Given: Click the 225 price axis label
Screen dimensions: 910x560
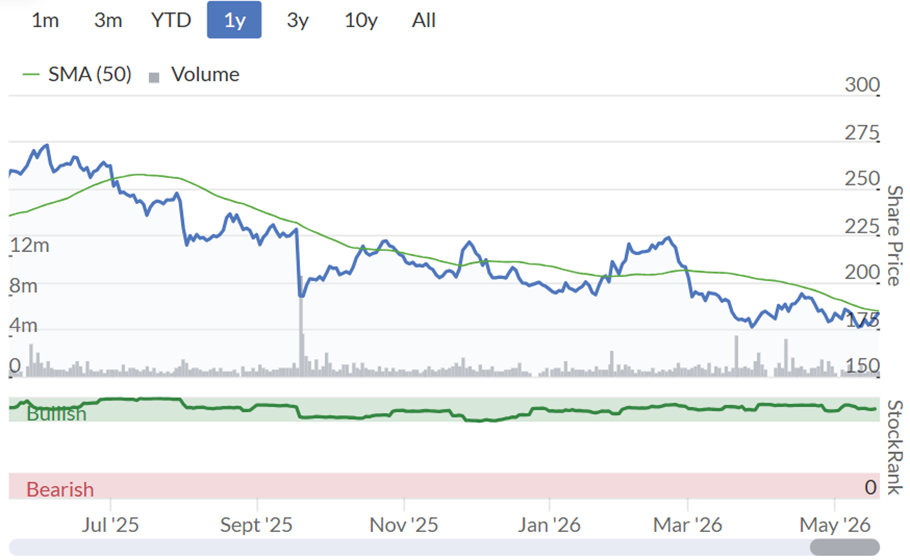Looking at the screenshot, I should (x=862, y=226).
